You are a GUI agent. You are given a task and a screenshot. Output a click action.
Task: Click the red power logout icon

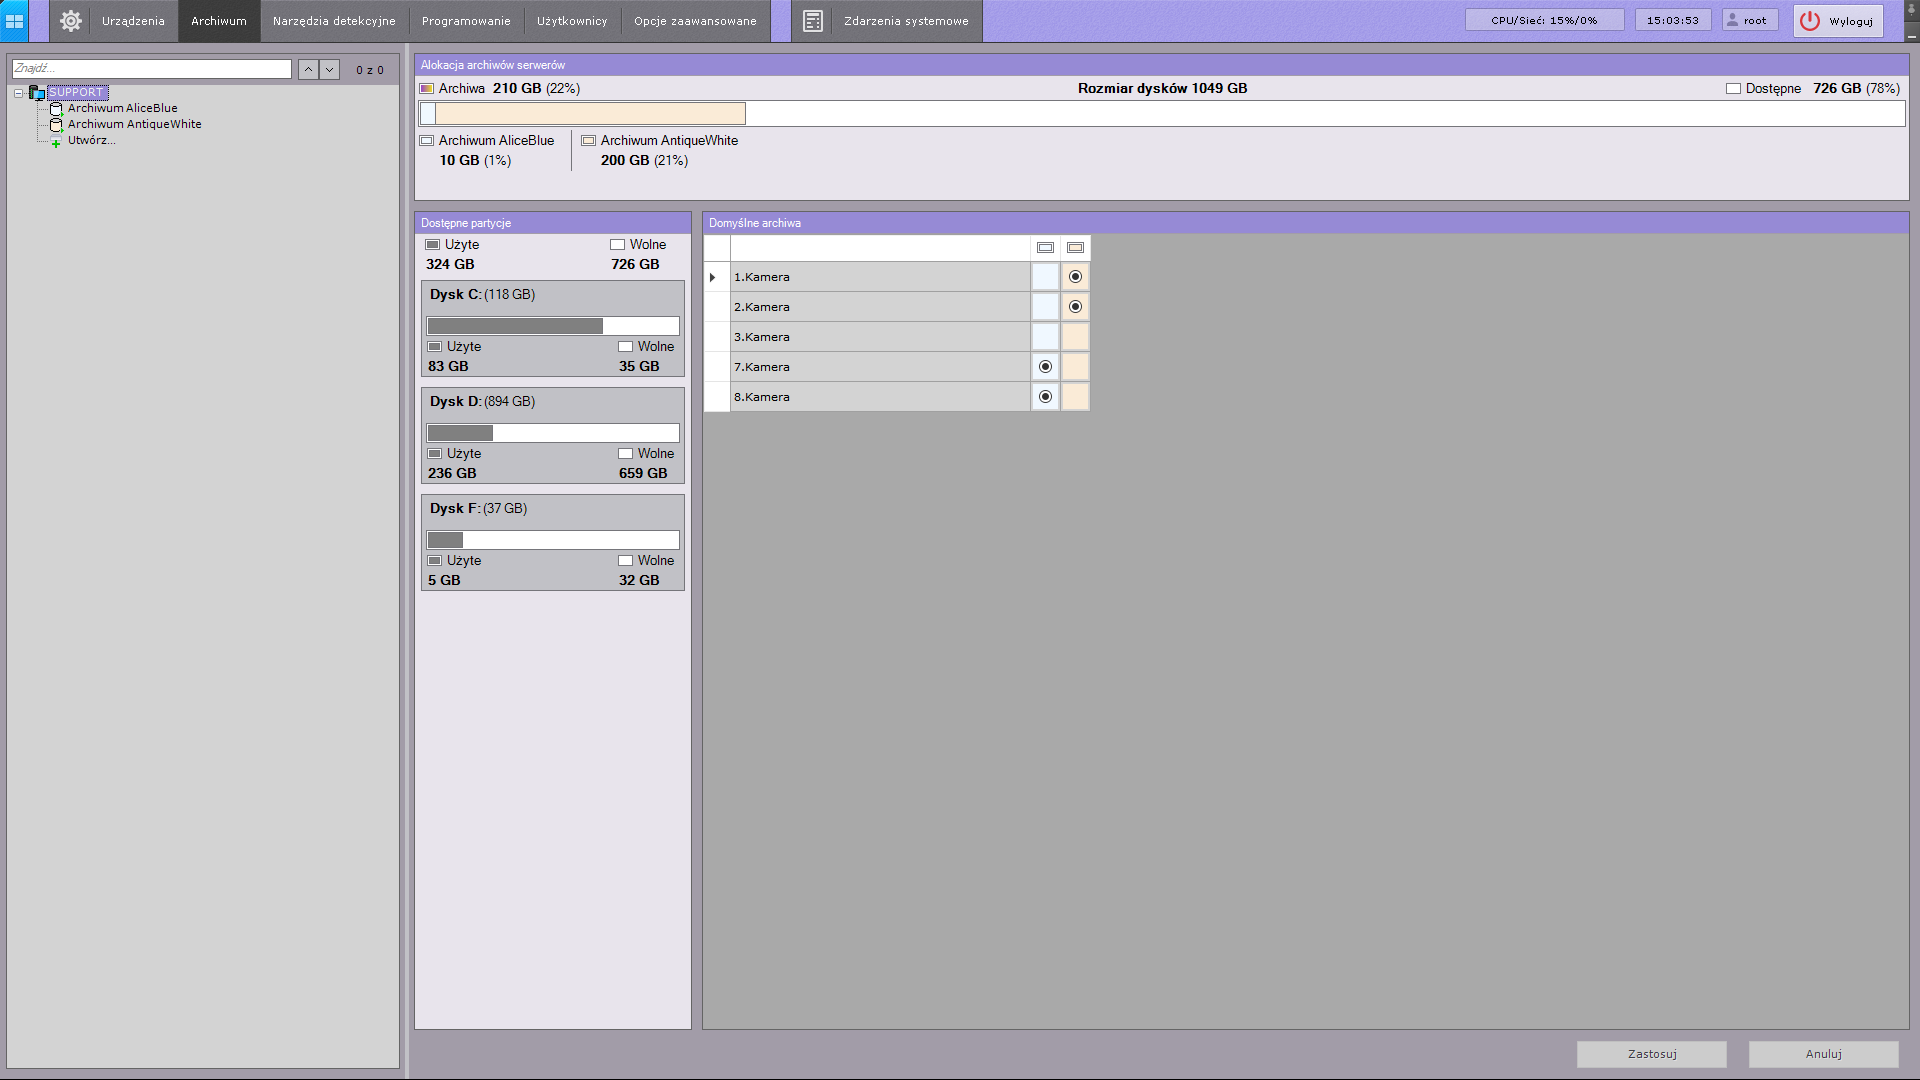(x=1809, y=21)
